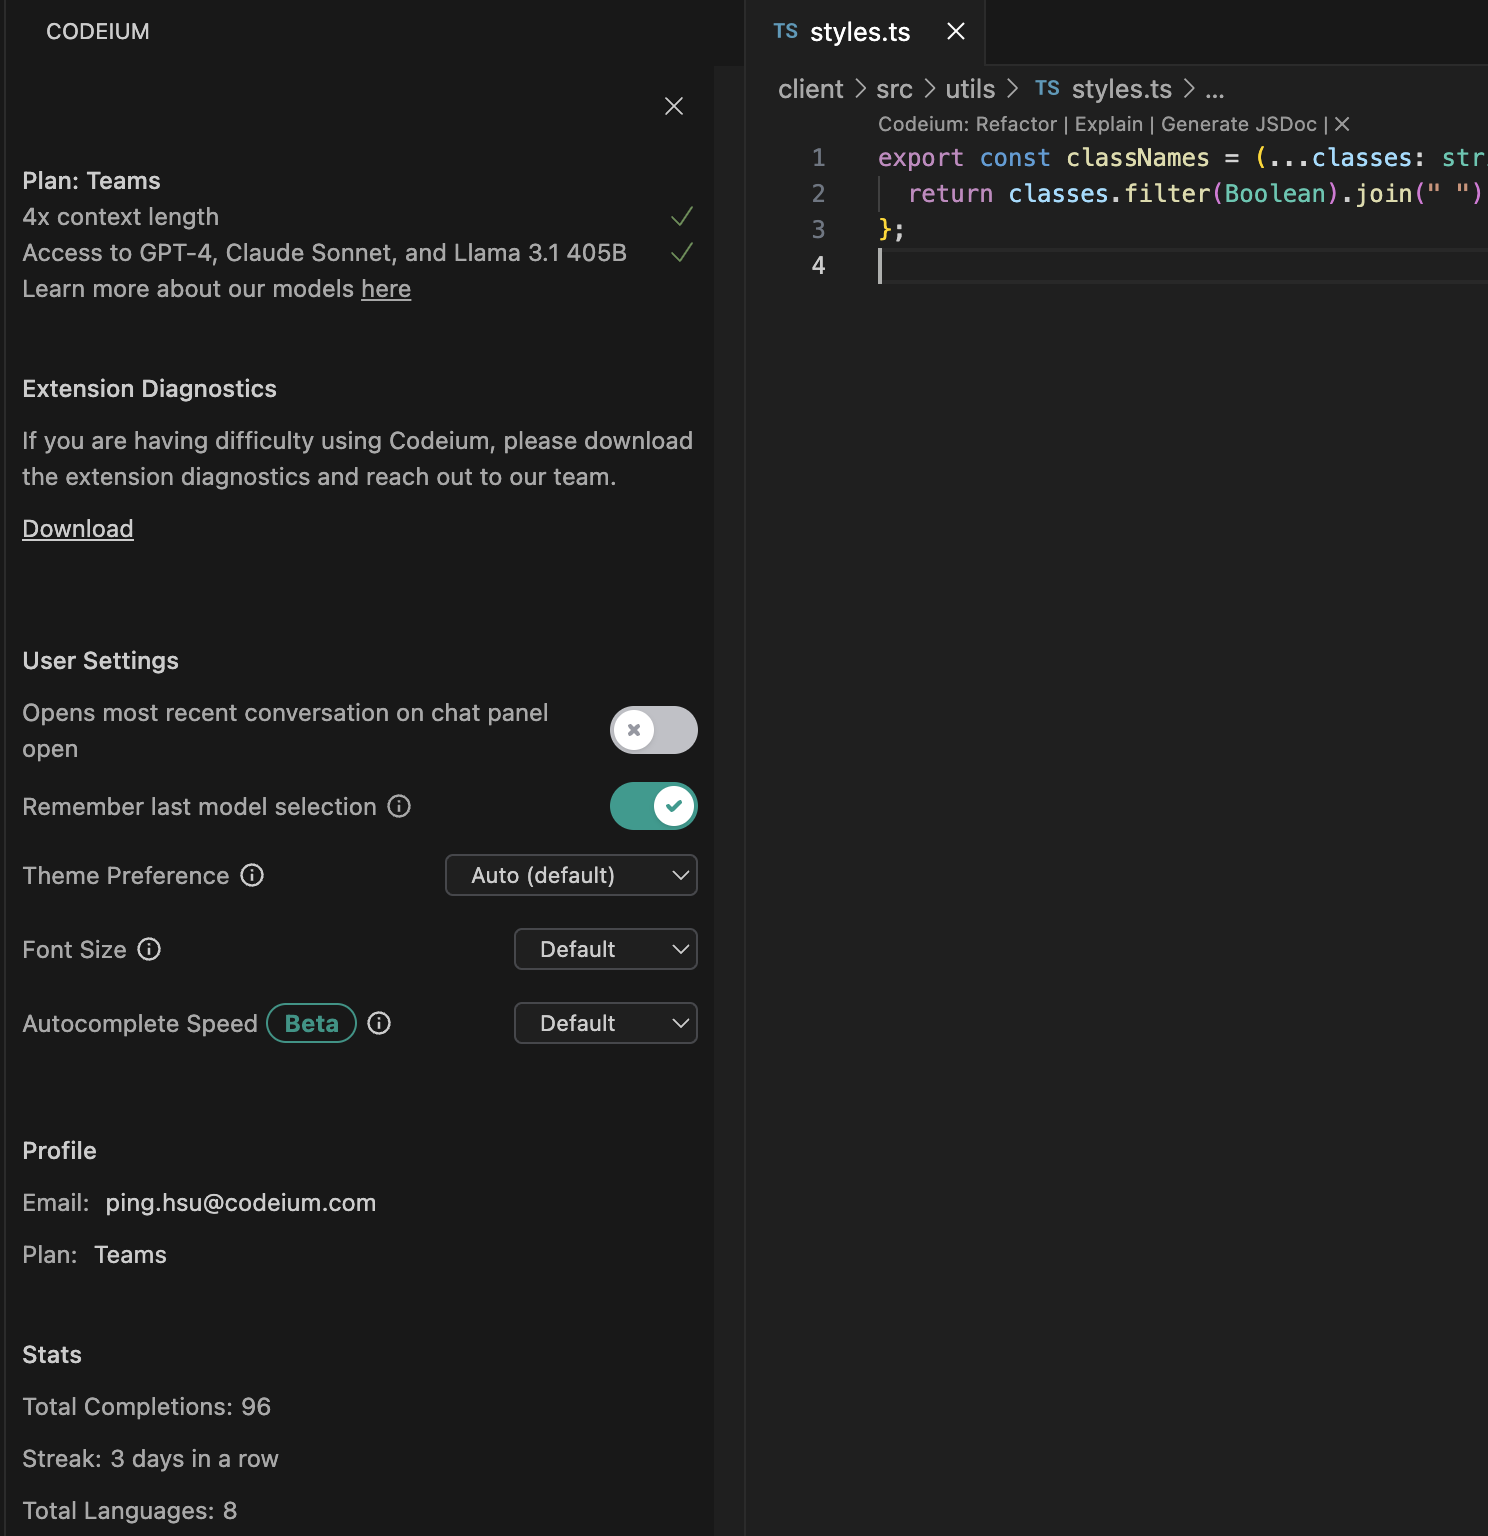Click the Profile heading
Viewport: 1488px width, 1536px height.
tap(59, 1151)
